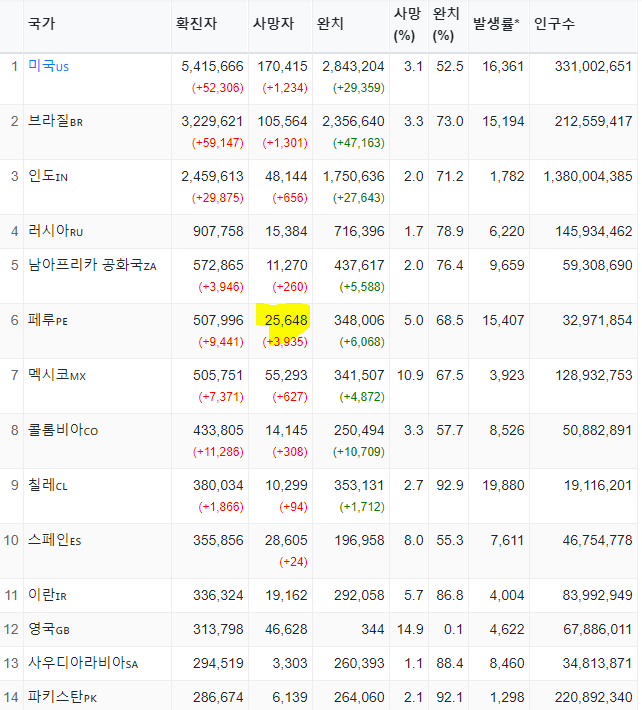Image resolution: width=642 pixels, height=710 pixels.
Task: Click Chile confirmed cases 380,034
Action: pos(218,485)
